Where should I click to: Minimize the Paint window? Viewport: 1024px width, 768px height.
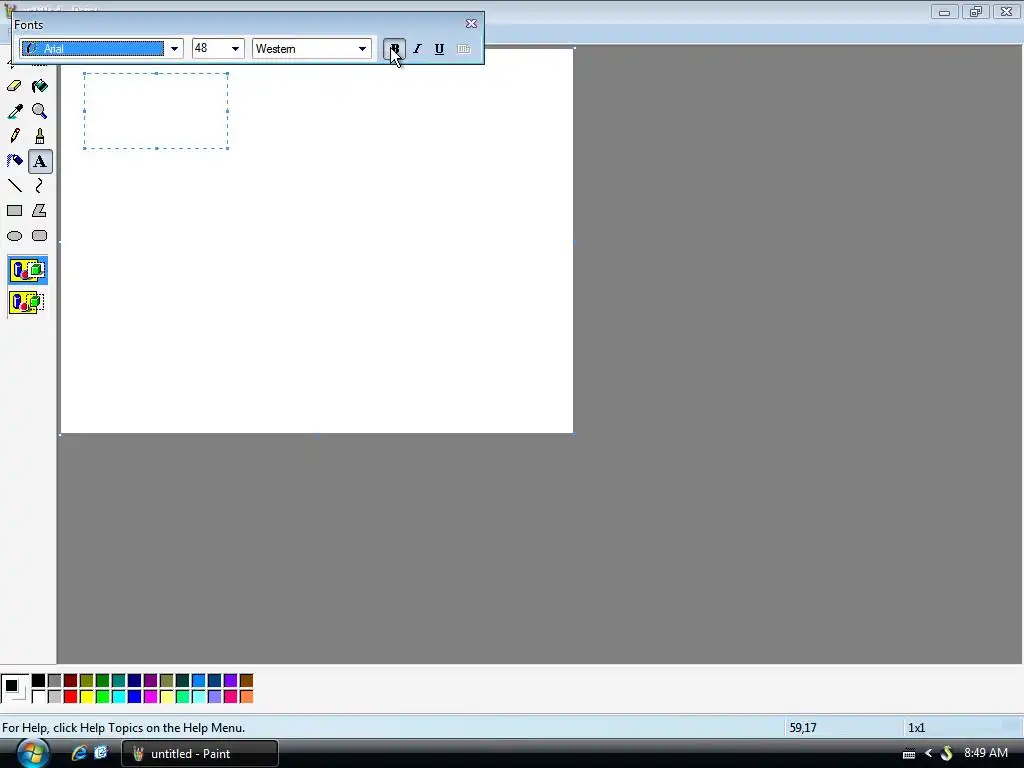click(x=944, y=12)
